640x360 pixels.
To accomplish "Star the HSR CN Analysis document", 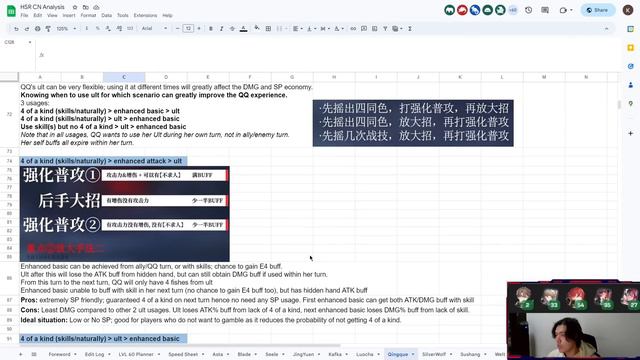I will click(75, 7).
